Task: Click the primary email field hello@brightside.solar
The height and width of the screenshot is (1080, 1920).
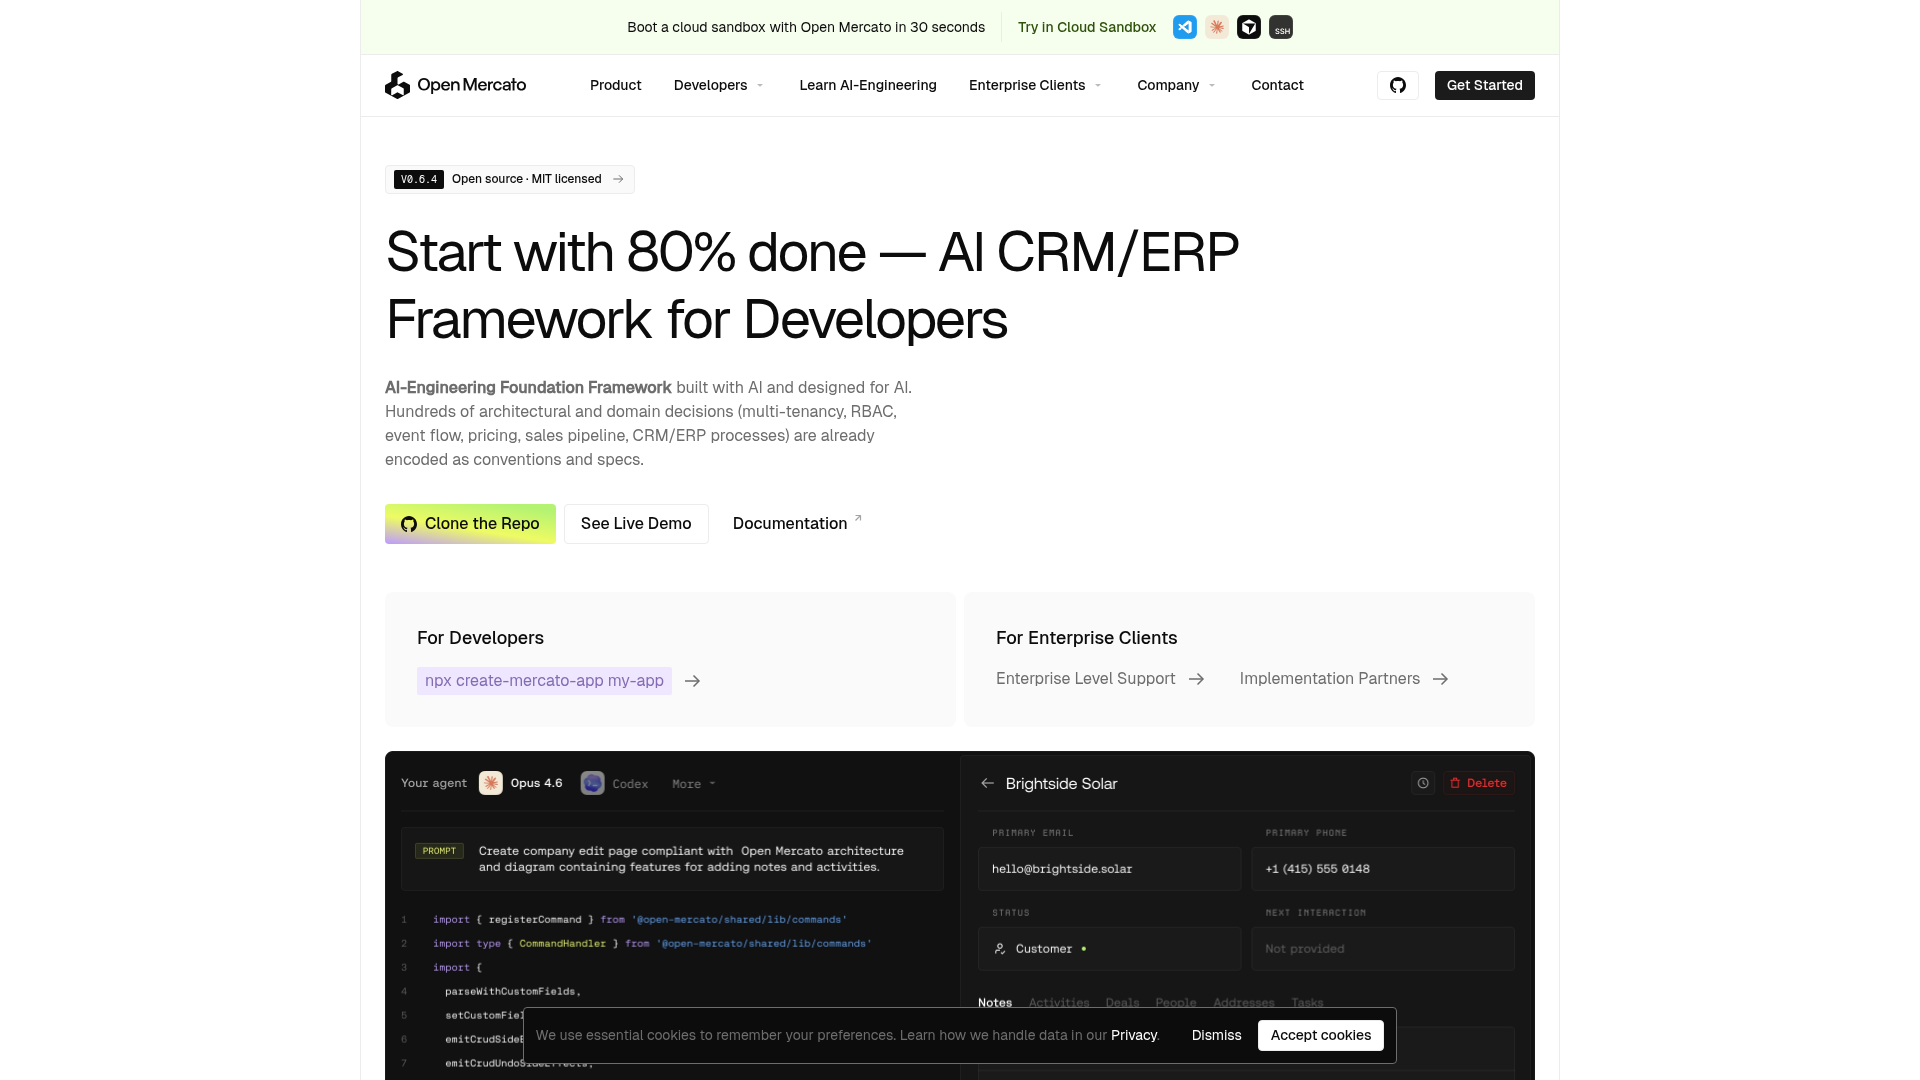Action: pos(1109,869)
